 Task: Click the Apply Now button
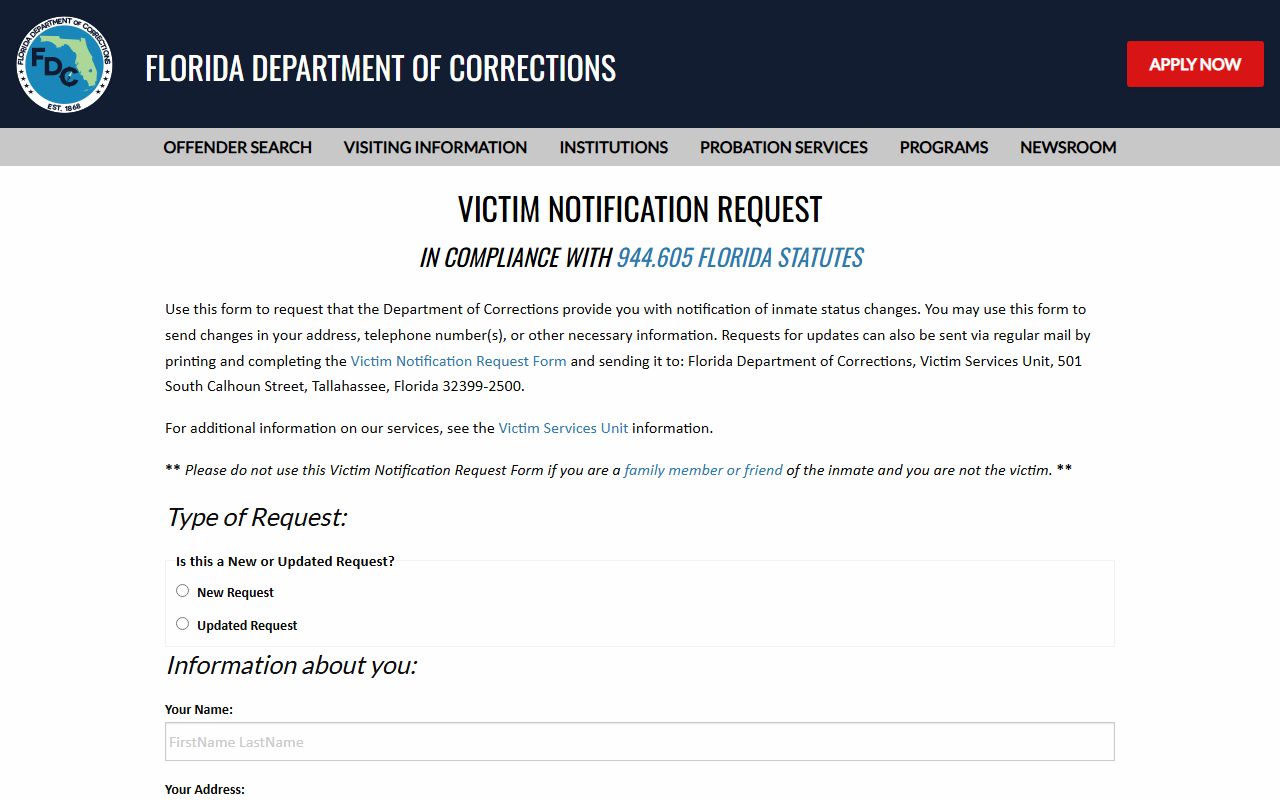point(1195,64)
